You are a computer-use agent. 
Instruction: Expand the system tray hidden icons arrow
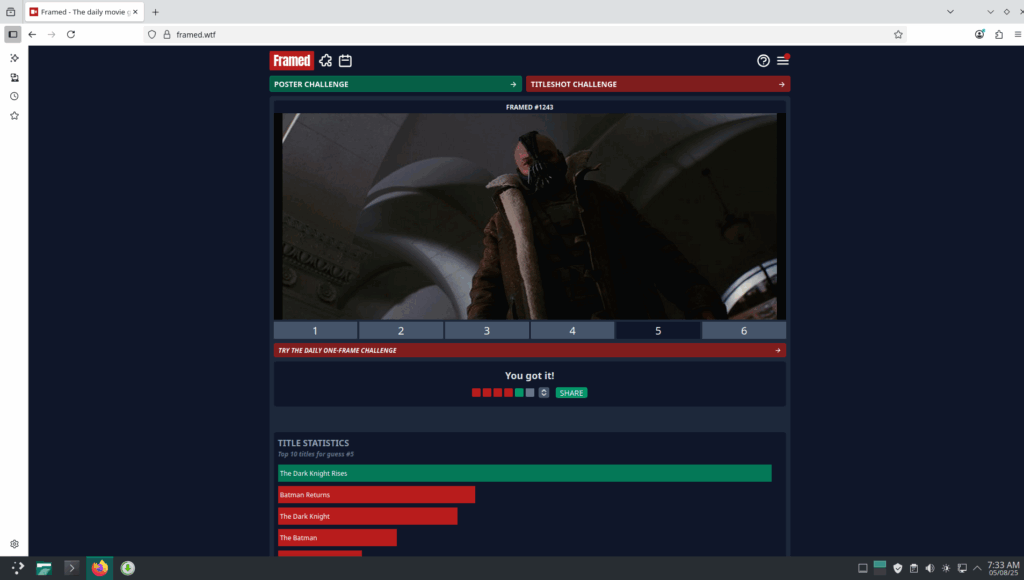(977, 568)
